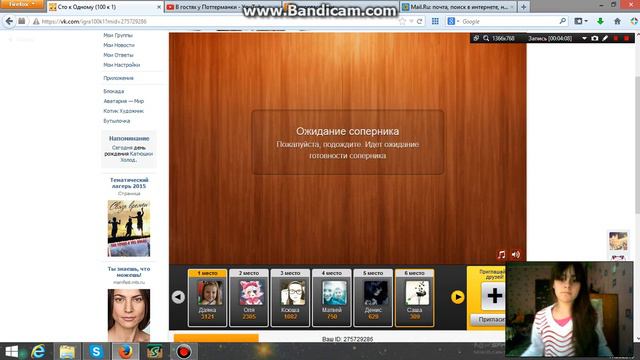Click the woman's face ad image
The width and height of the screenshot is (640, 360).
tap(129, 315)
